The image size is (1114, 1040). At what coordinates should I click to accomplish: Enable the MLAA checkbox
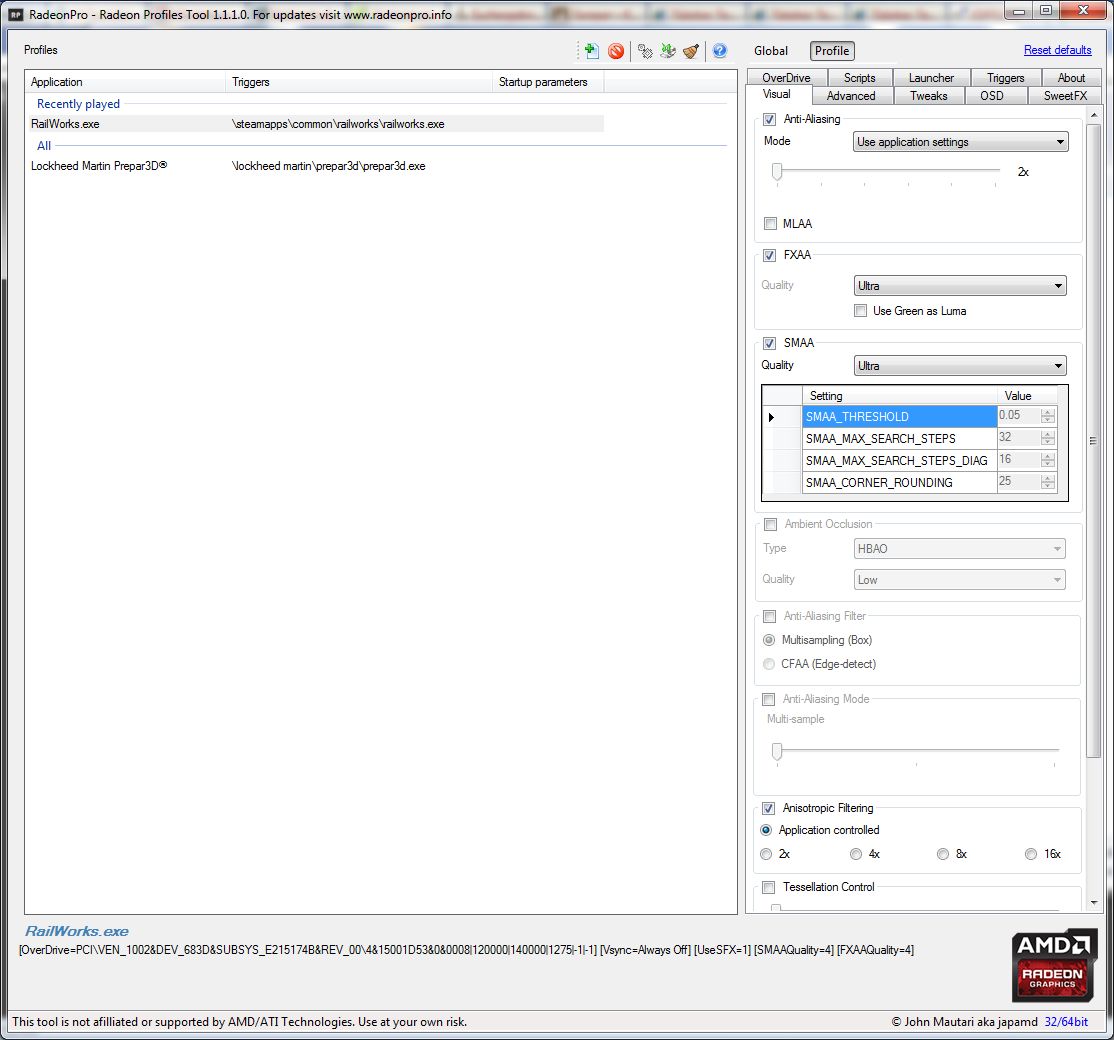[x=770, y=224]
